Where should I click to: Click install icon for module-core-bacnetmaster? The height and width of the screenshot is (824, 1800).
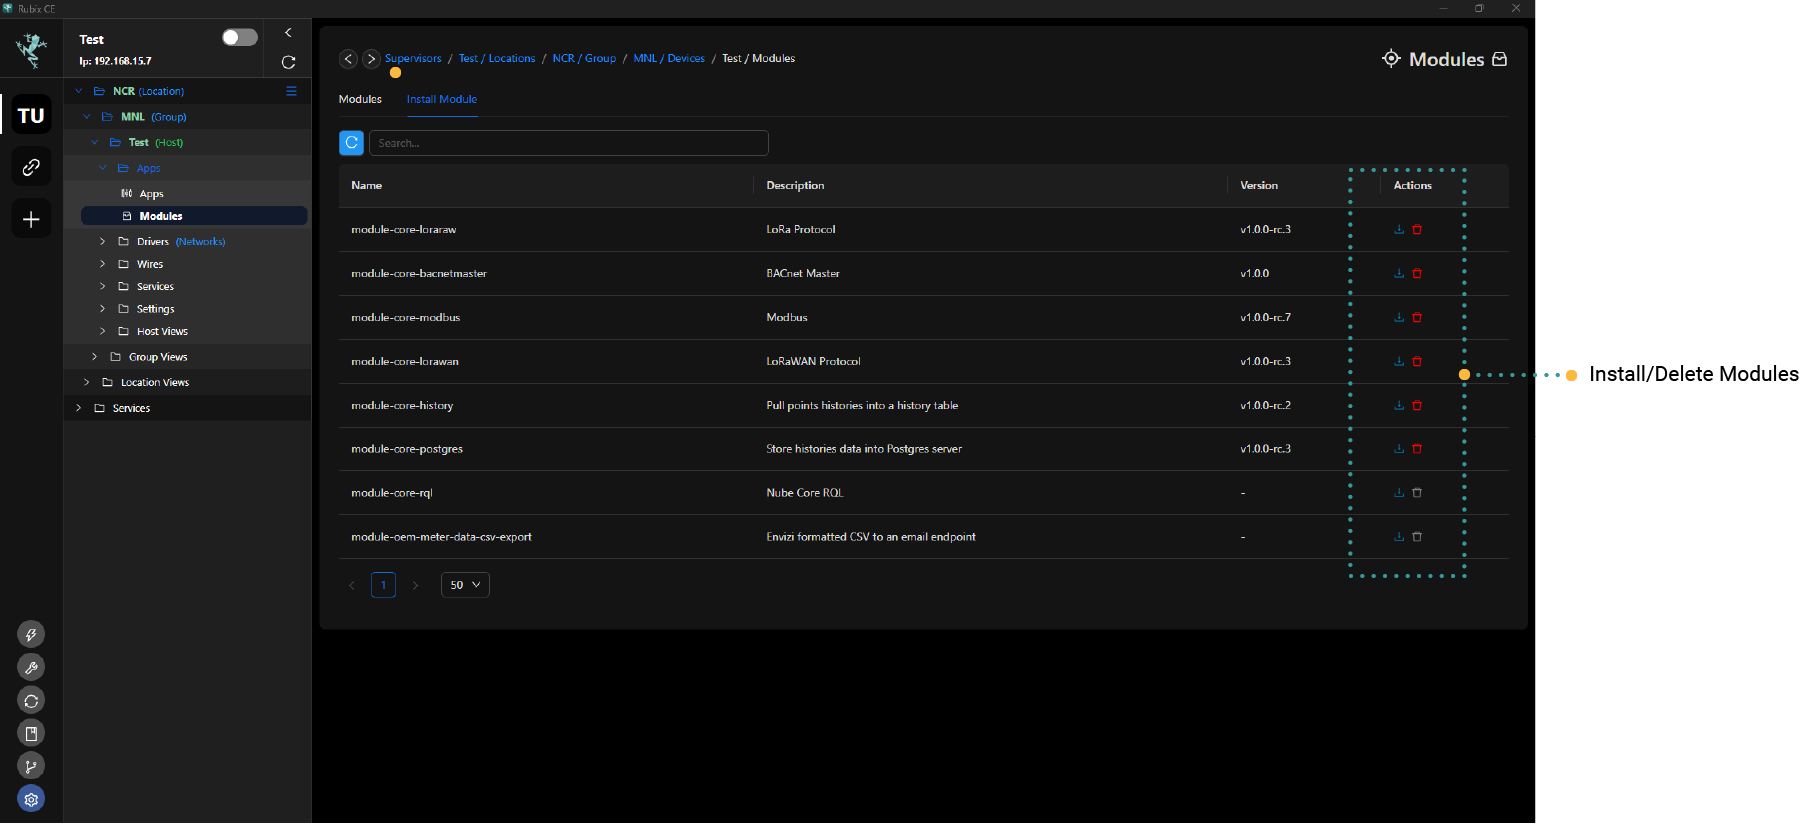click(x=1399, y=273)
